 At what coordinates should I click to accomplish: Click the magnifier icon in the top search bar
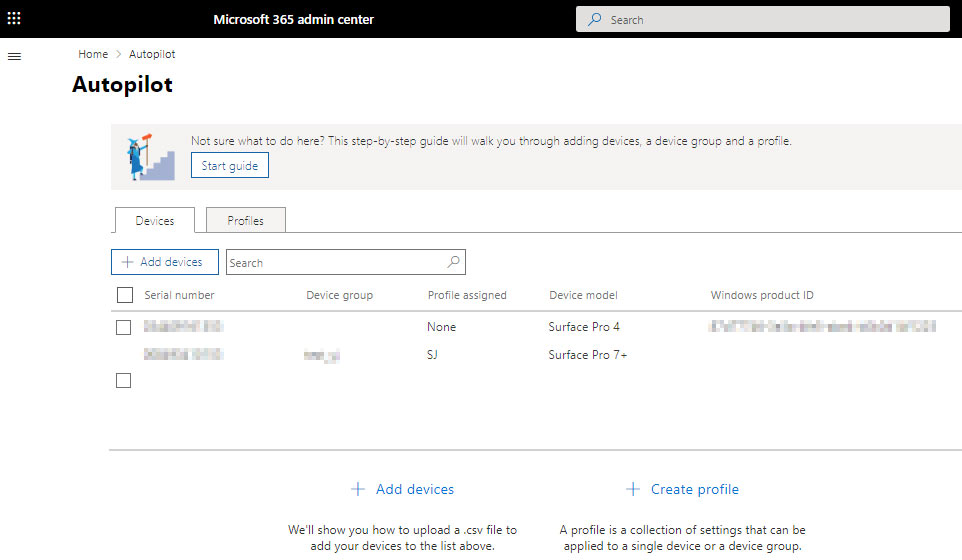click(595, 20)
